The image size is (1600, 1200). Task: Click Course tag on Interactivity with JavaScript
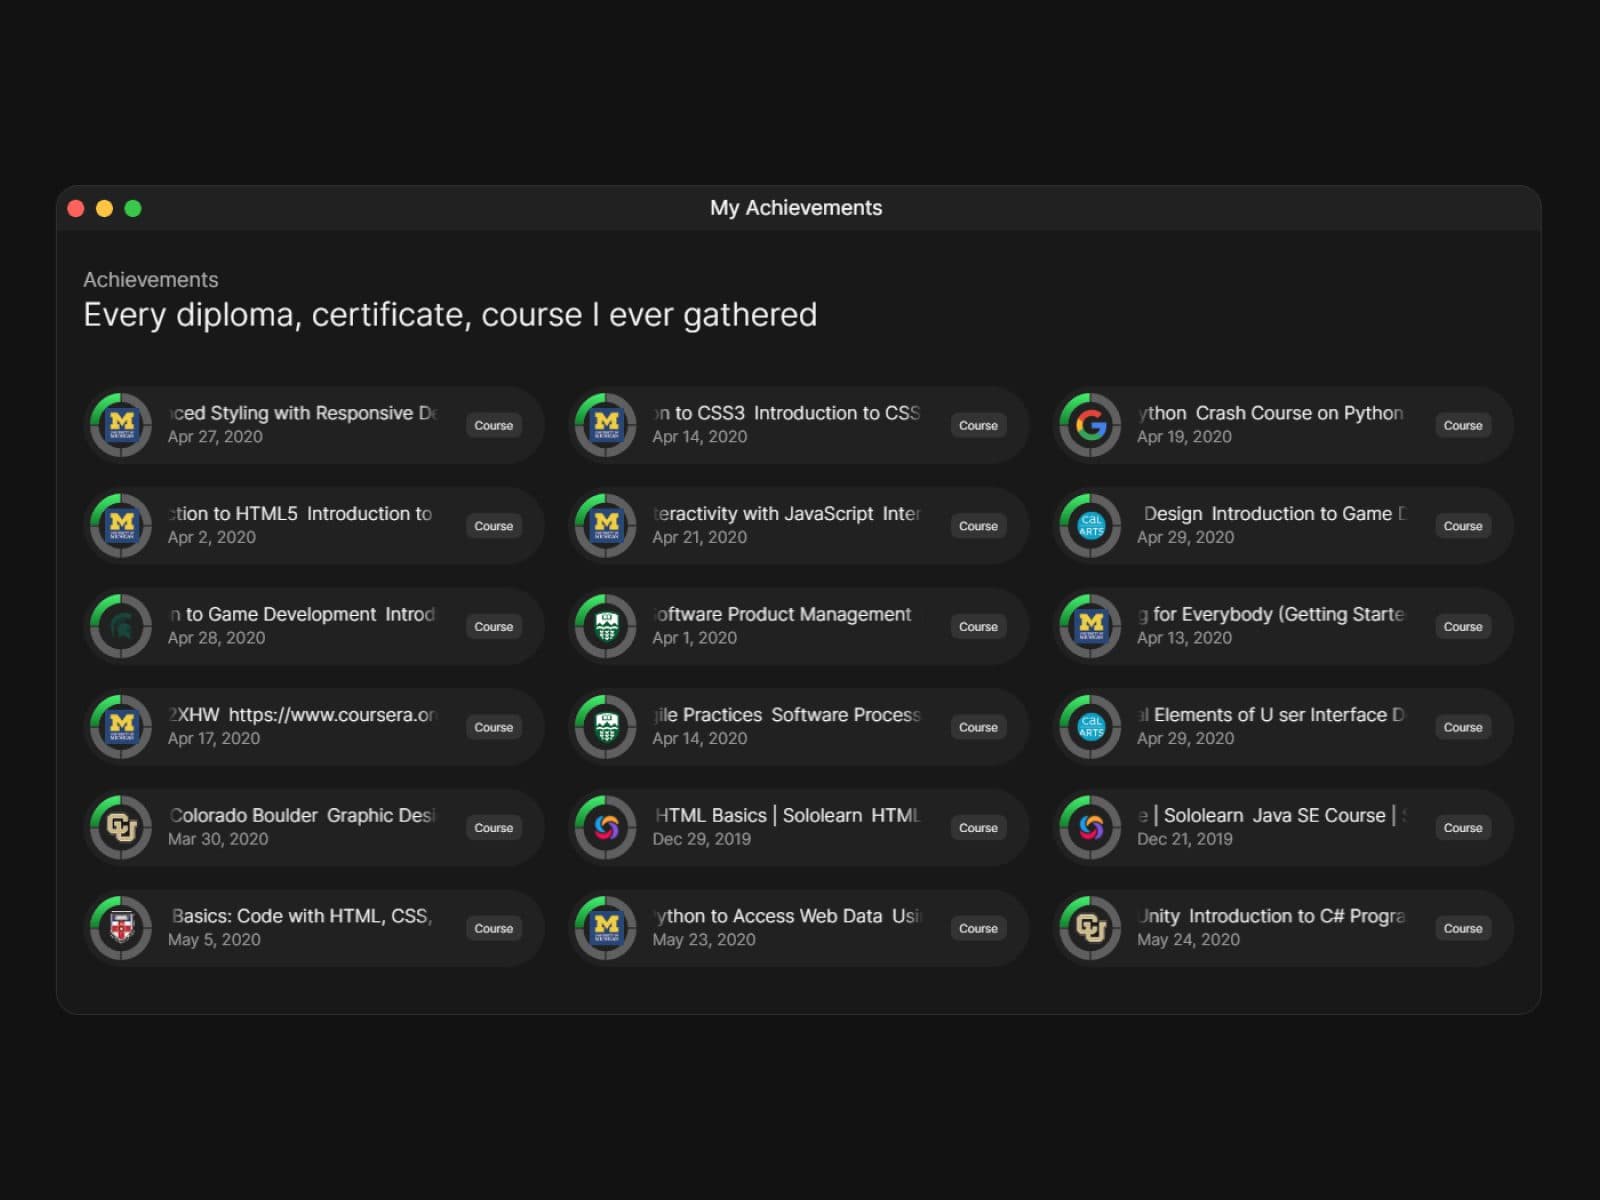(977, 526)
